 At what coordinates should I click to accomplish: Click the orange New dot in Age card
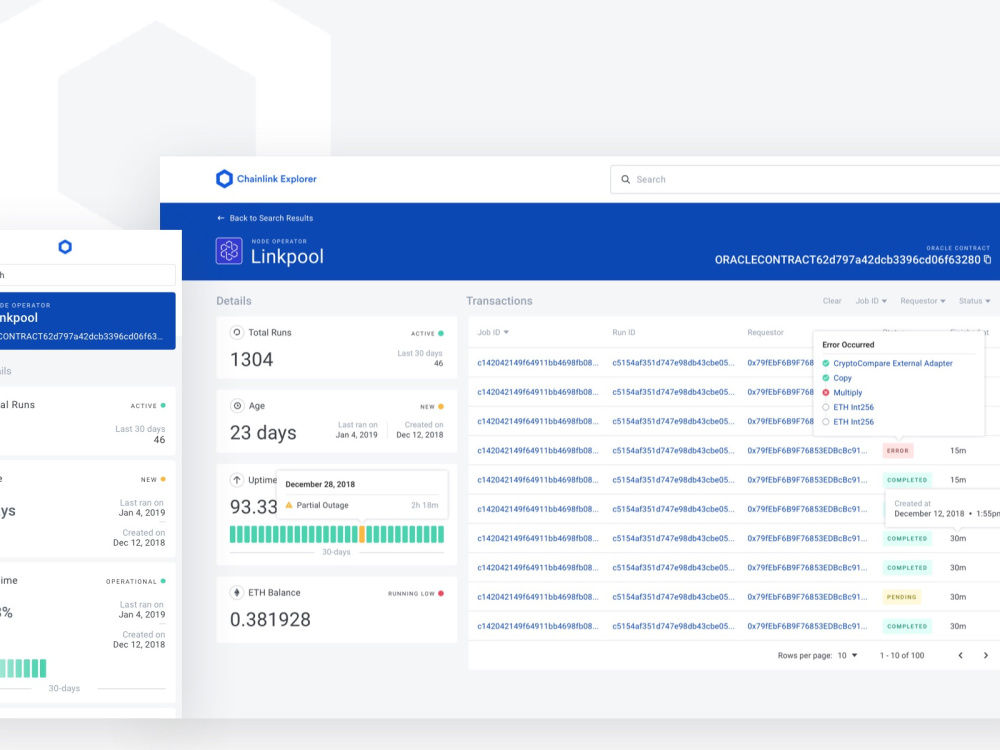click(x=441, y=406)
